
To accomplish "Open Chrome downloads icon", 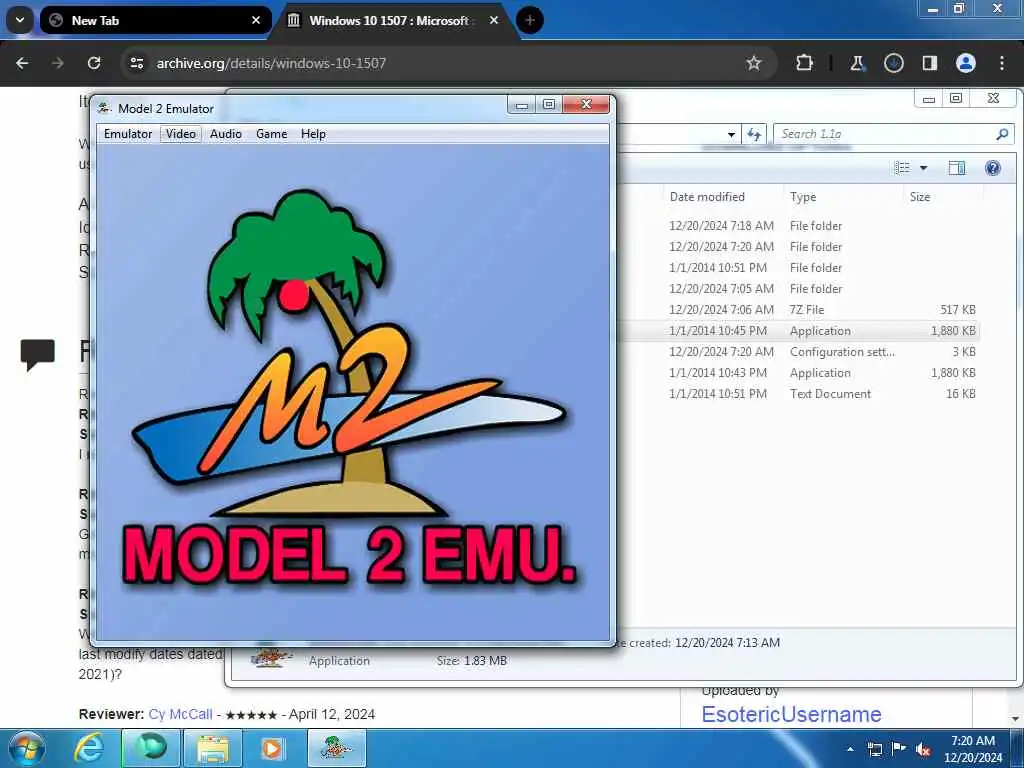I will 893,63.
